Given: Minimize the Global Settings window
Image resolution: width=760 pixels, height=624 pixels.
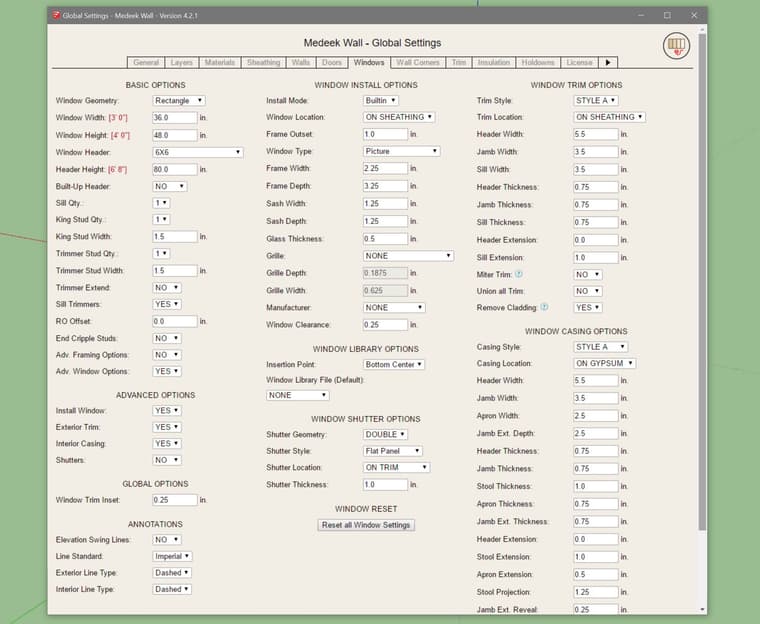Looking at the screenshot, I should coord(639,16).
